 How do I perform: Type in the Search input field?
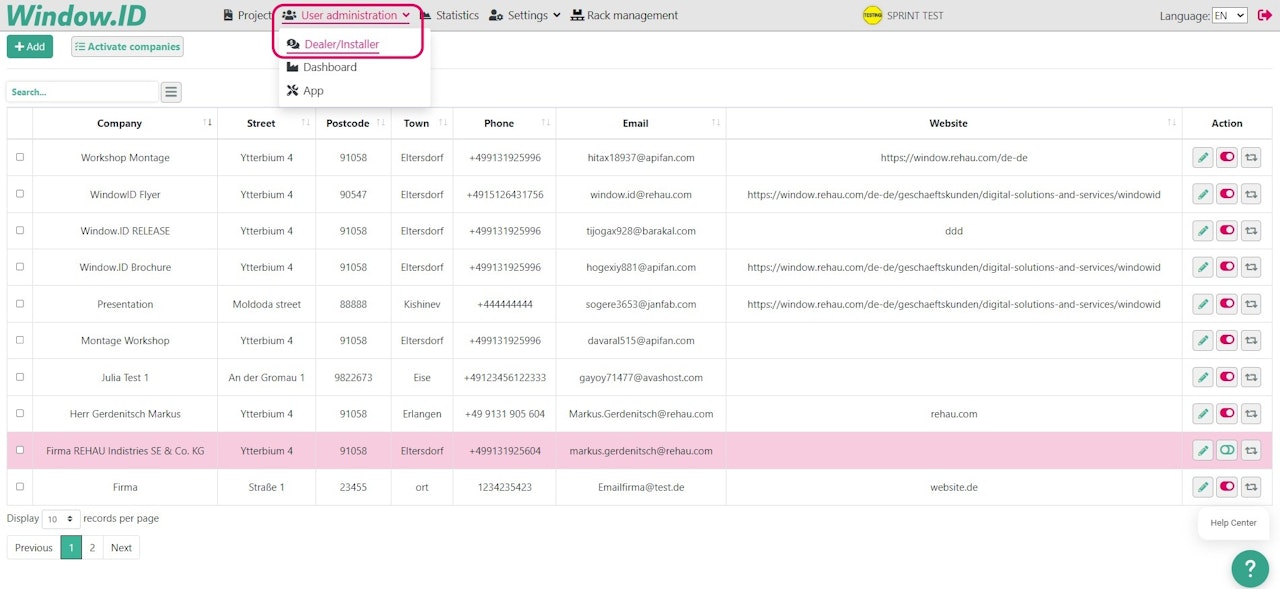tap(82, 92)
